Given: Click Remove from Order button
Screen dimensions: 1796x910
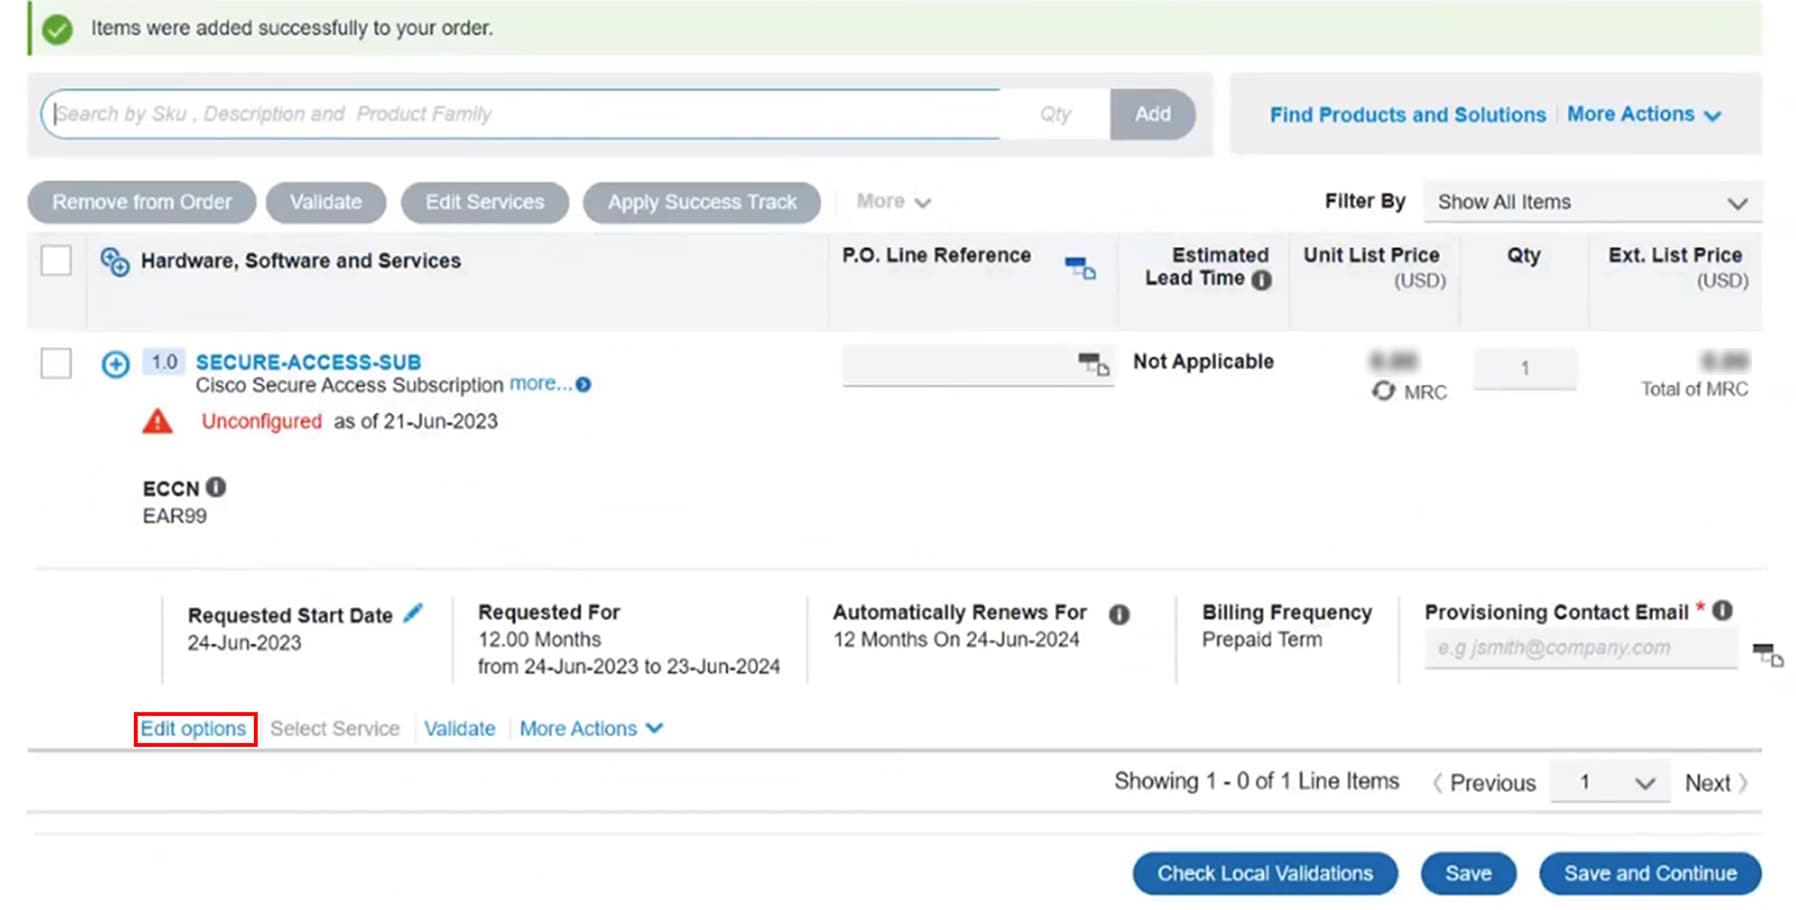Looking at the screenshot, I should tap(142, 202).
